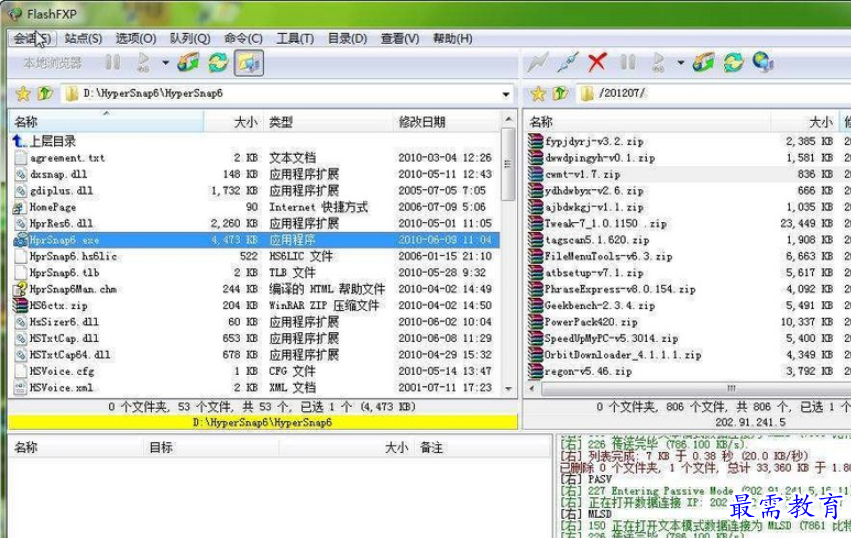Toggle the local/remote browser switch icon

pyautogui.click(x=249, y=63)
